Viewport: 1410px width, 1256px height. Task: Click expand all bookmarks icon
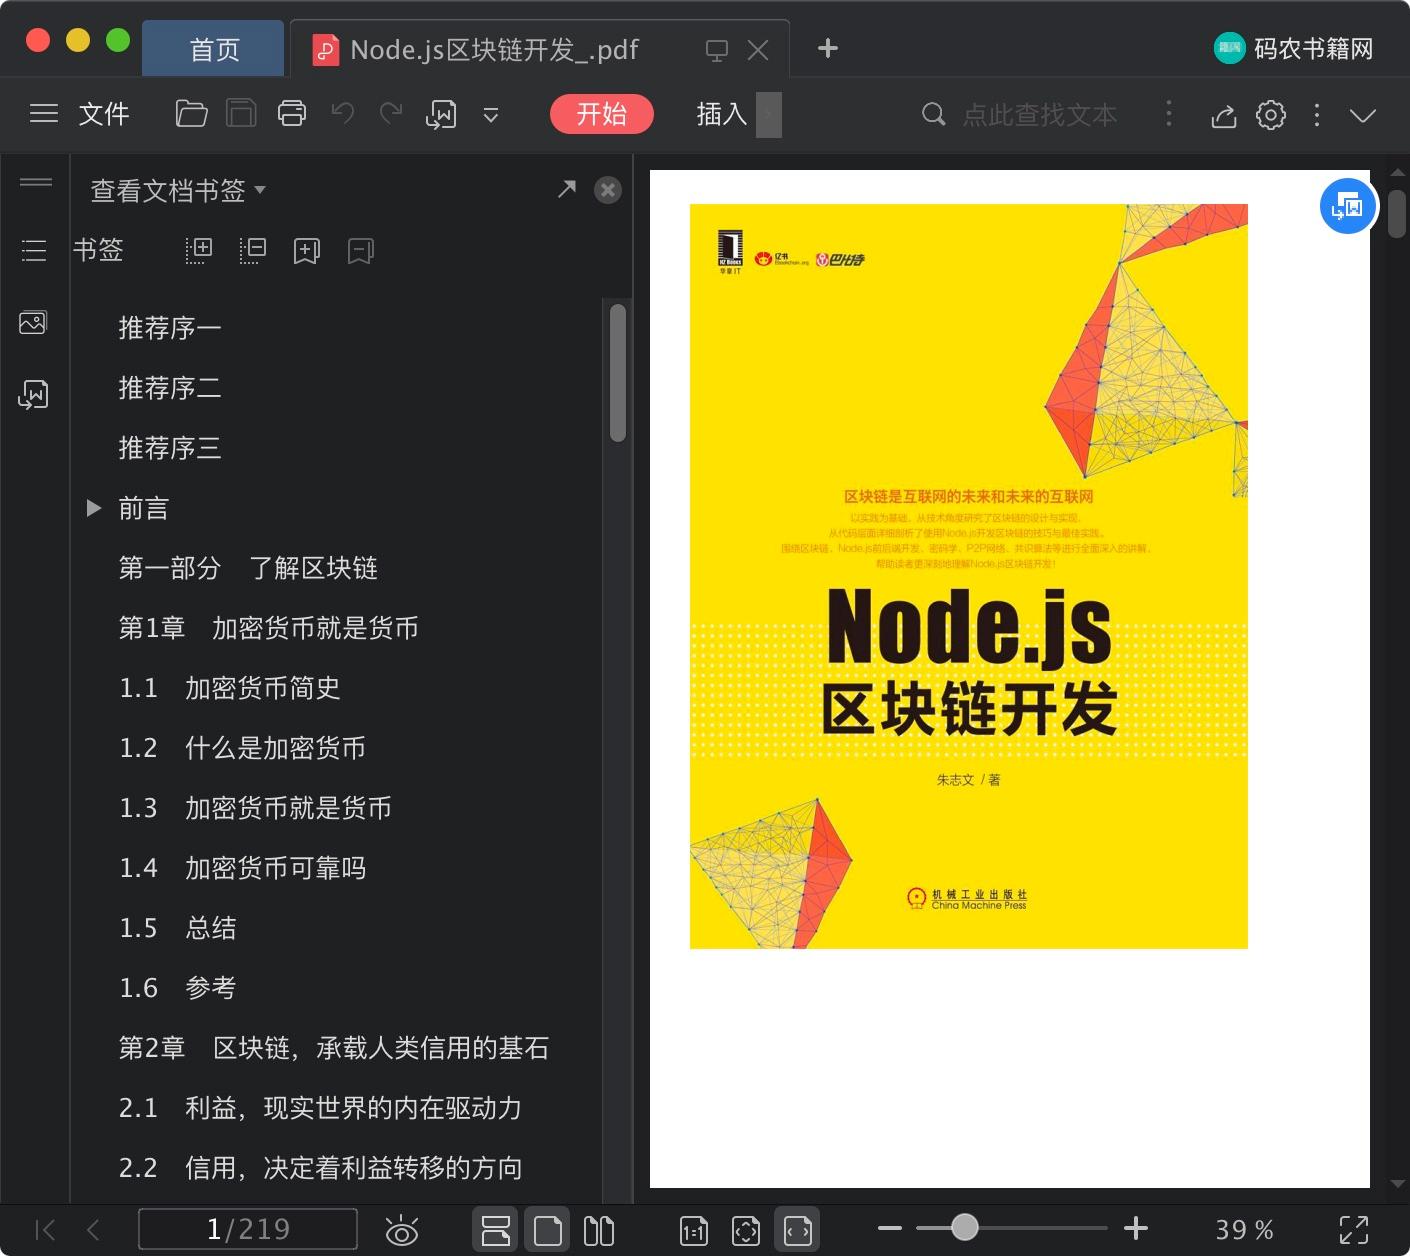[199, 251]
